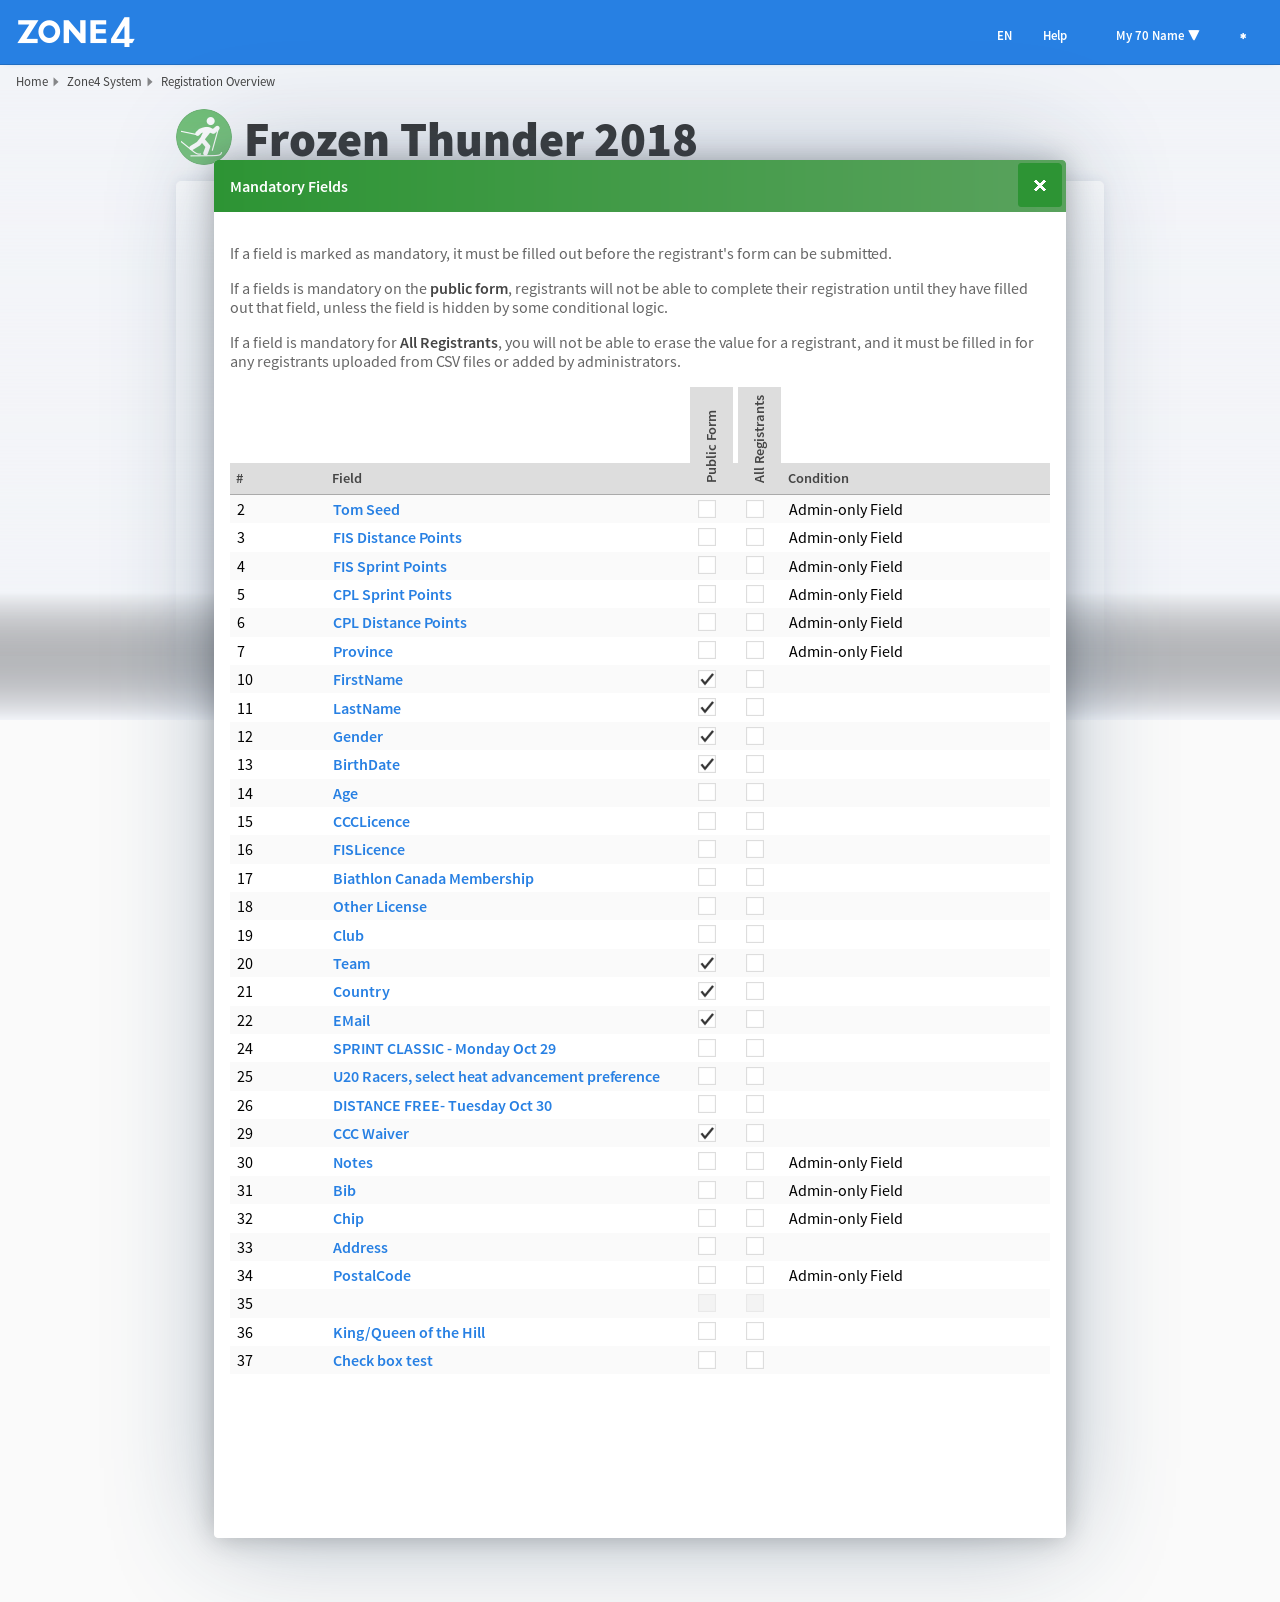Open the EN language selector
Viewport: 1280px width, 1602px height.
(x=1004, y=36)
